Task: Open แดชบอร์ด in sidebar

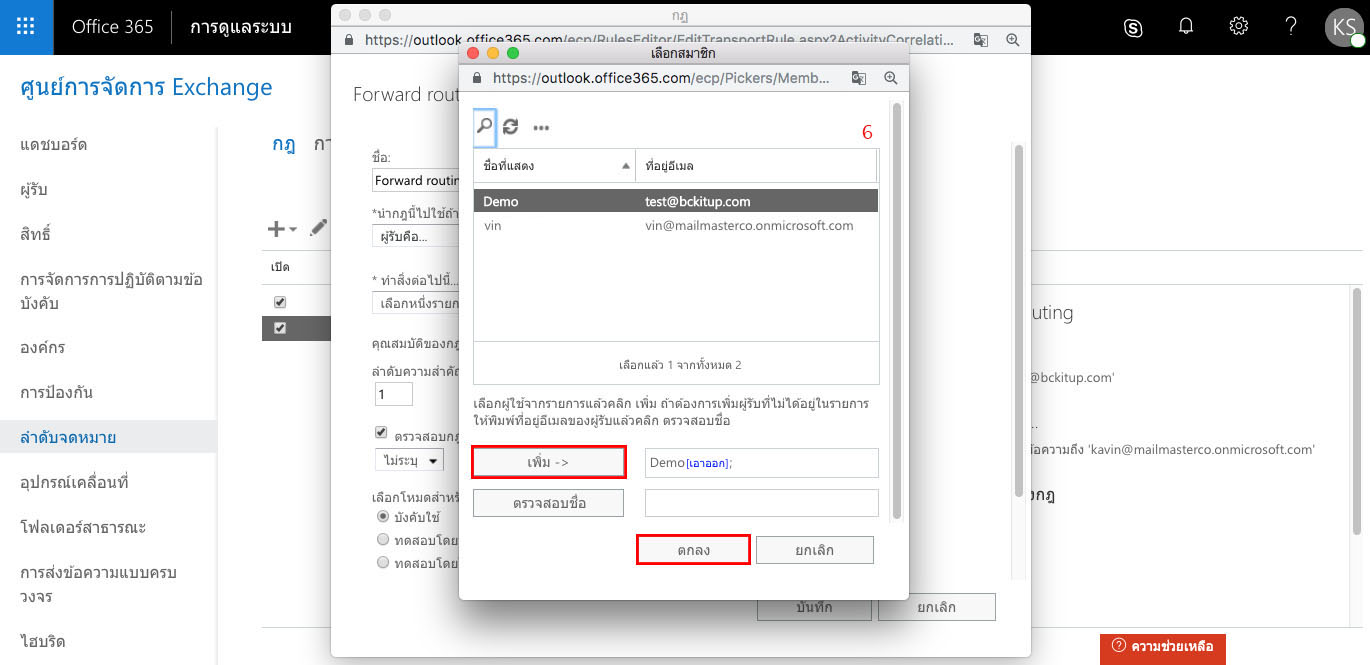Action: coord(54,145)
